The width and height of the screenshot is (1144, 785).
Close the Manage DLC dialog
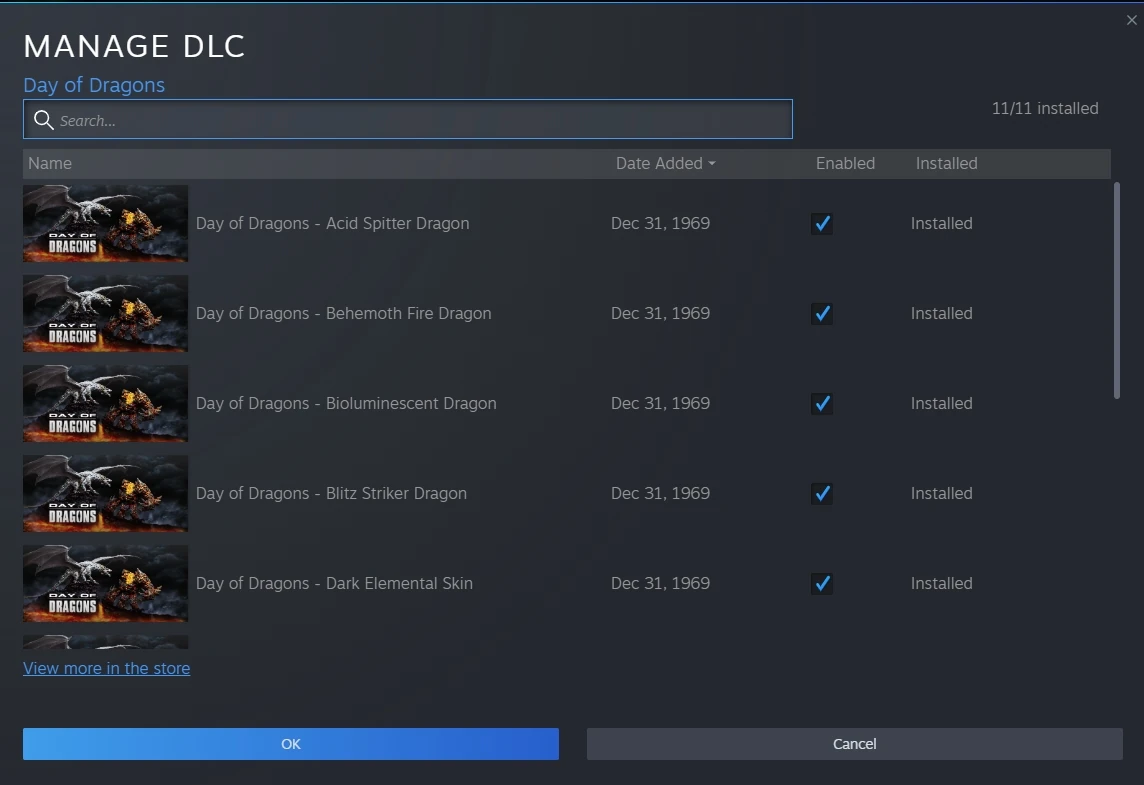click(1132, 20)
